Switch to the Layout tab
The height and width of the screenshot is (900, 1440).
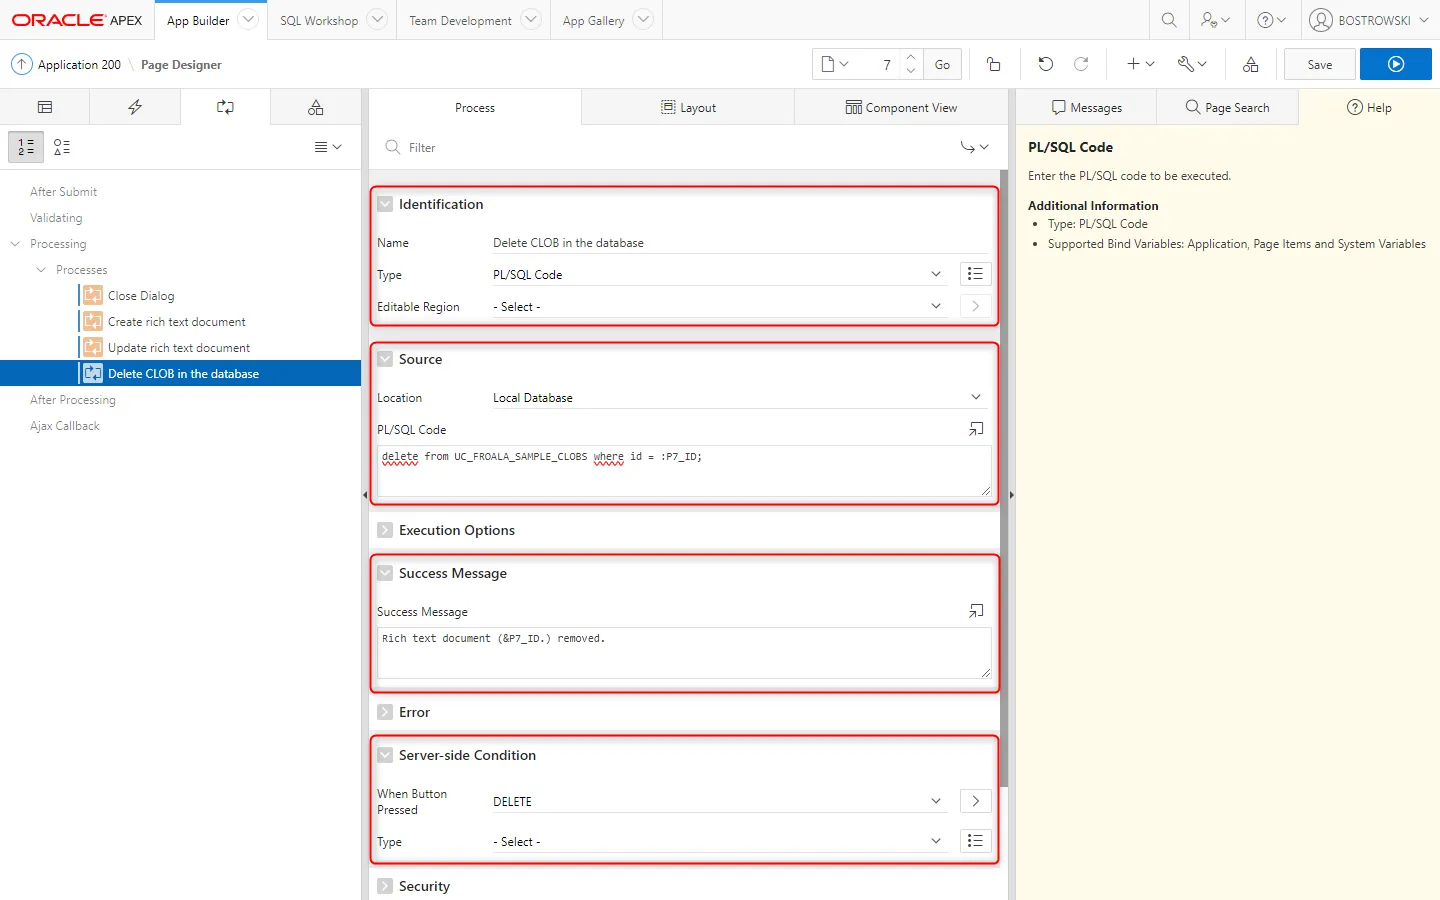click(x=688, y=107)
